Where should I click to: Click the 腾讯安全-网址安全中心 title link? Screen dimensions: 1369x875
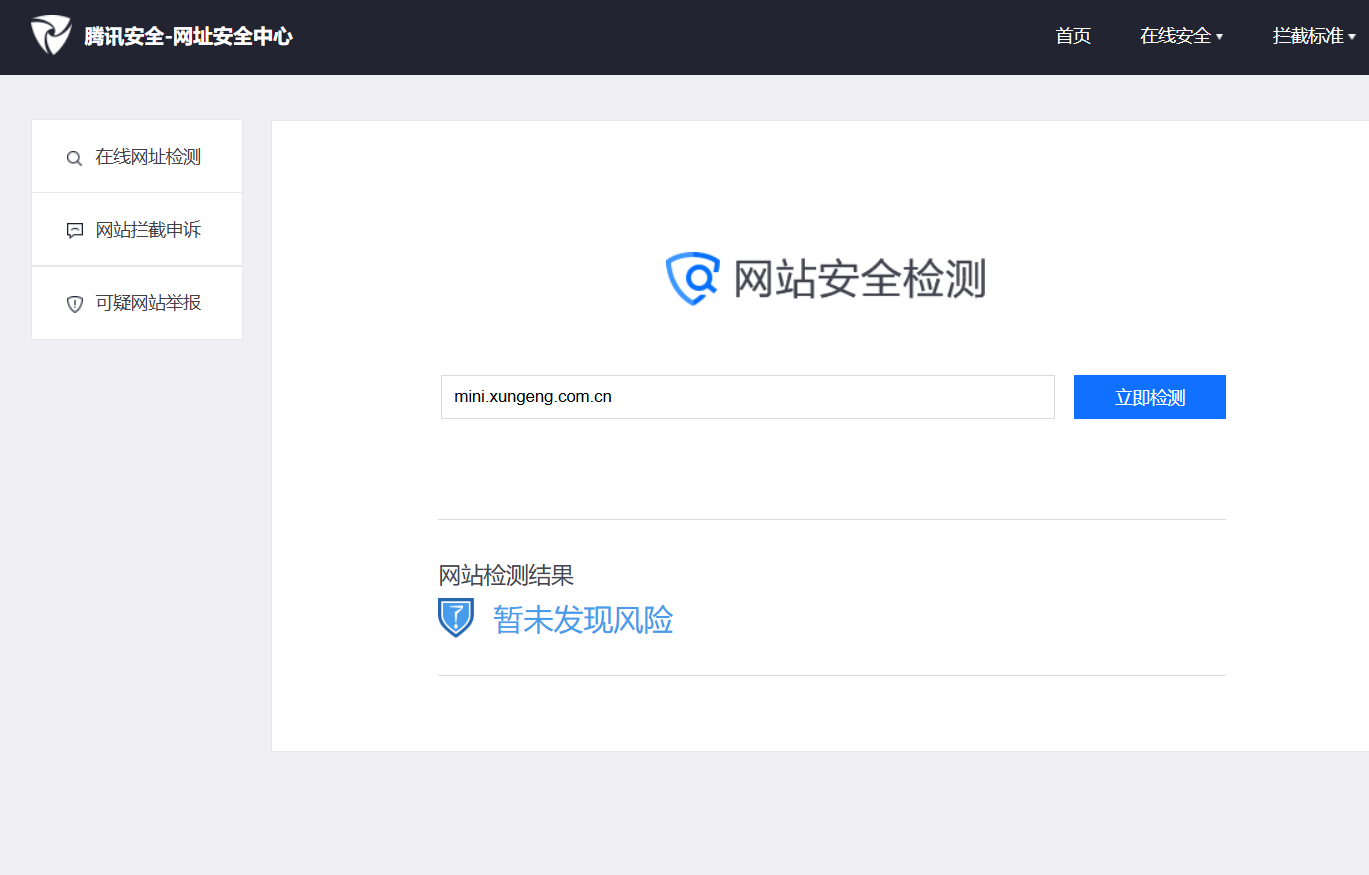point(188,37)
